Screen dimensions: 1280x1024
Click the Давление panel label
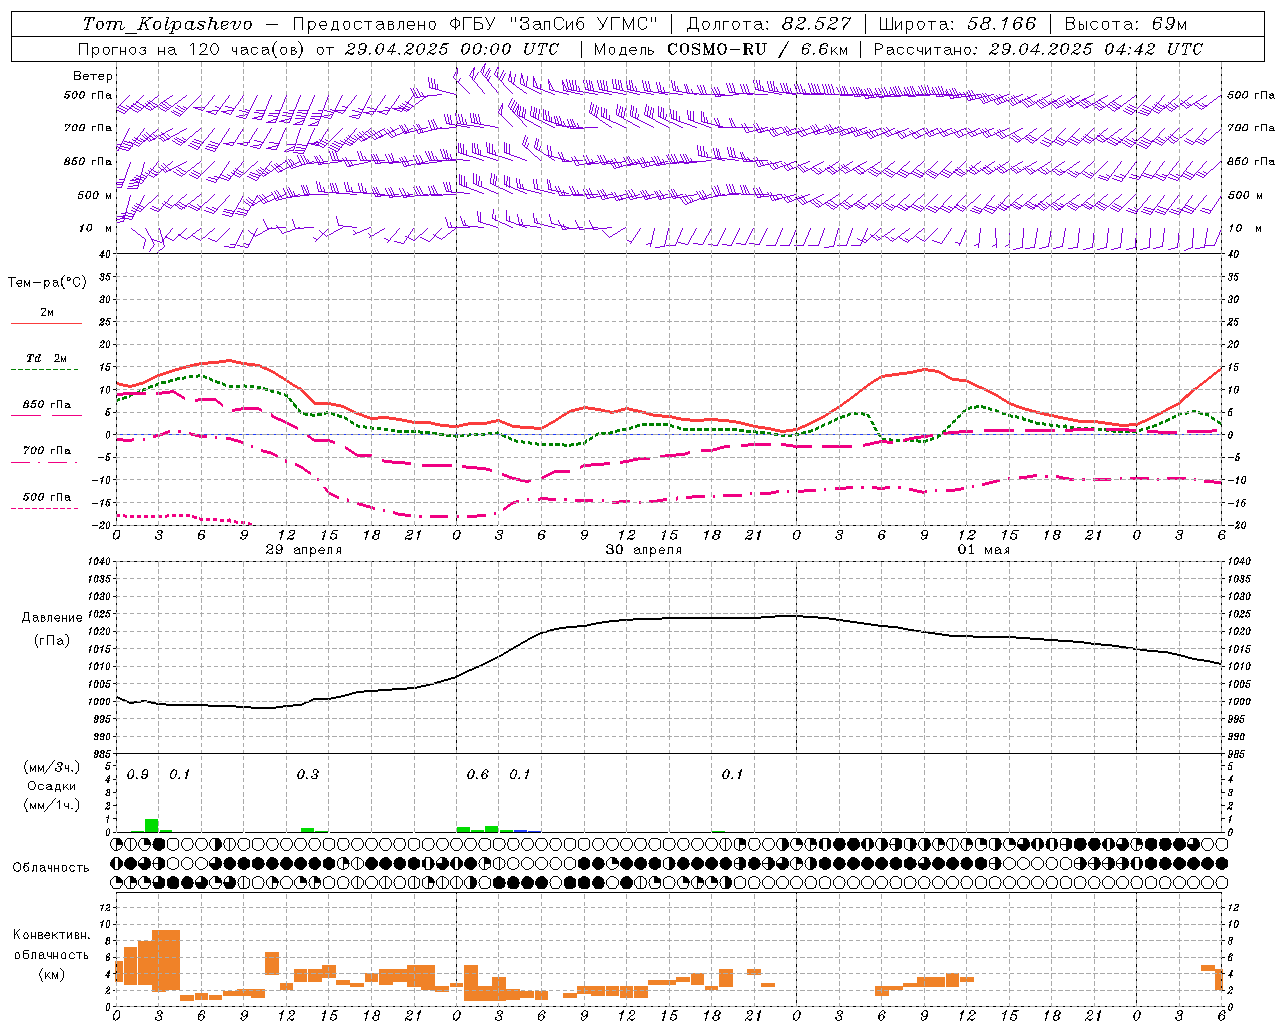click(52, 618)
